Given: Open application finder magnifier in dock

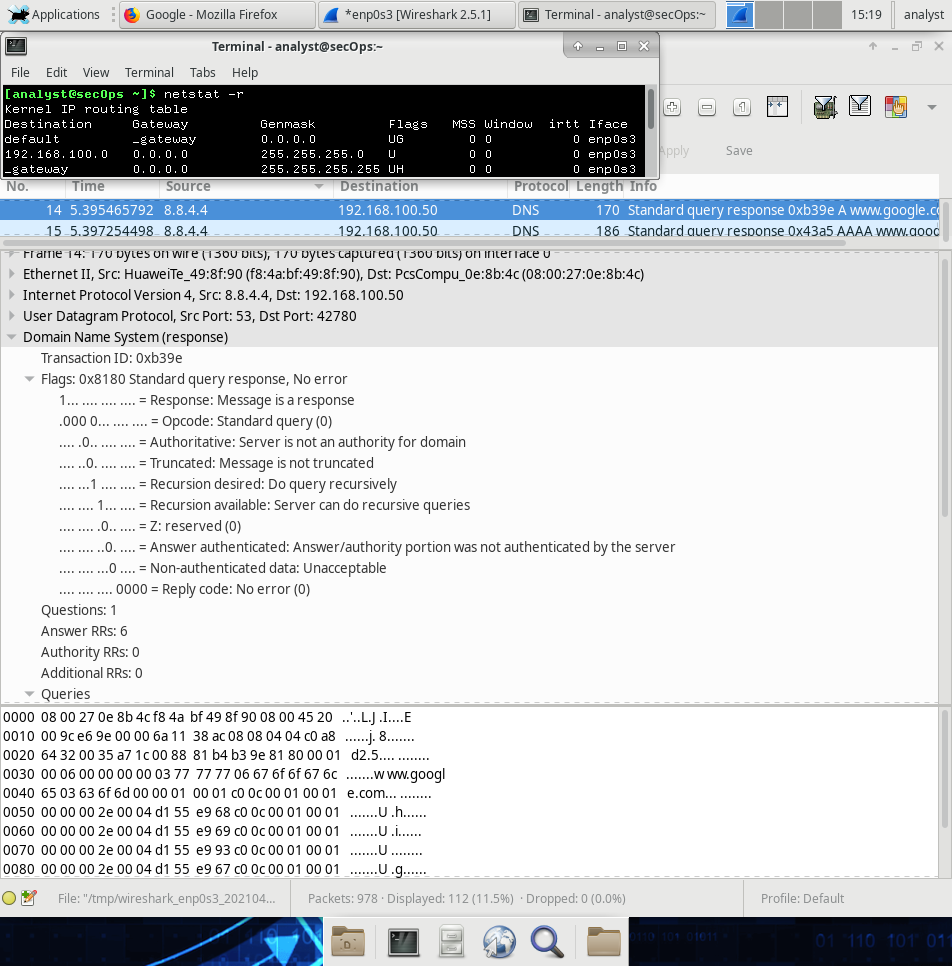Looking at the screenshot, I should pos(547,942).
